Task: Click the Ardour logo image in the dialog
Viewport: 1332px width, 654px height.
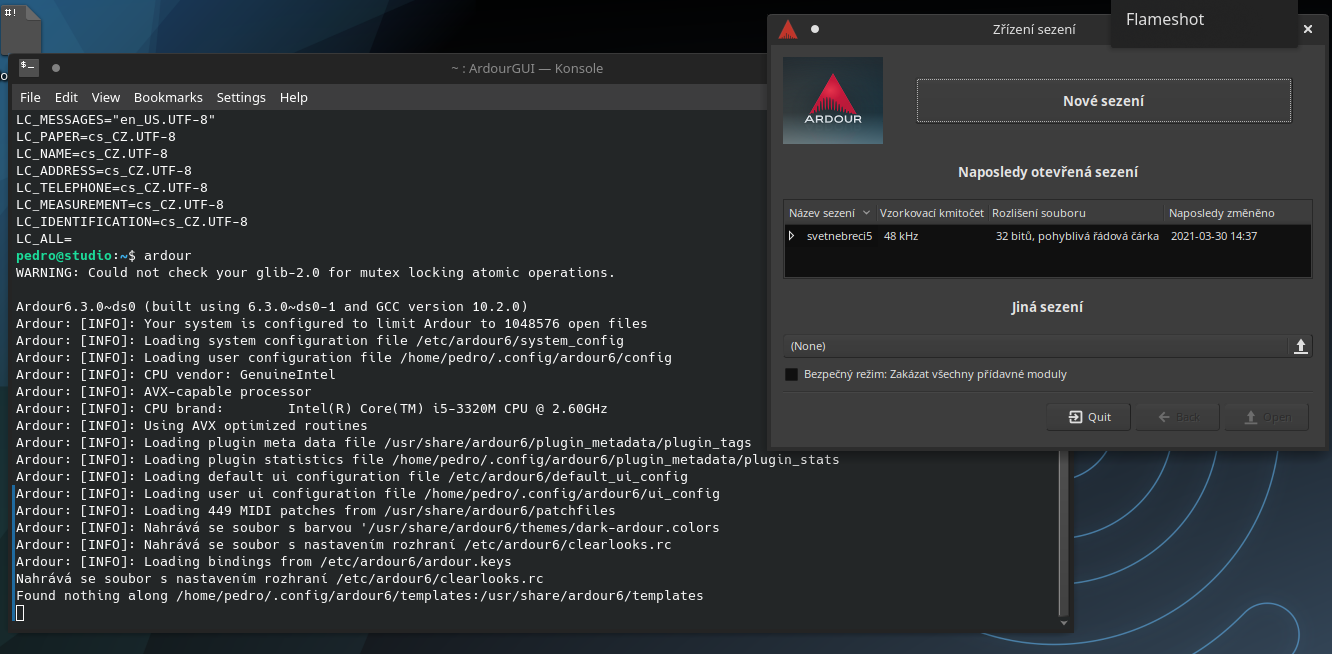Action: click(x=832, y=100)
